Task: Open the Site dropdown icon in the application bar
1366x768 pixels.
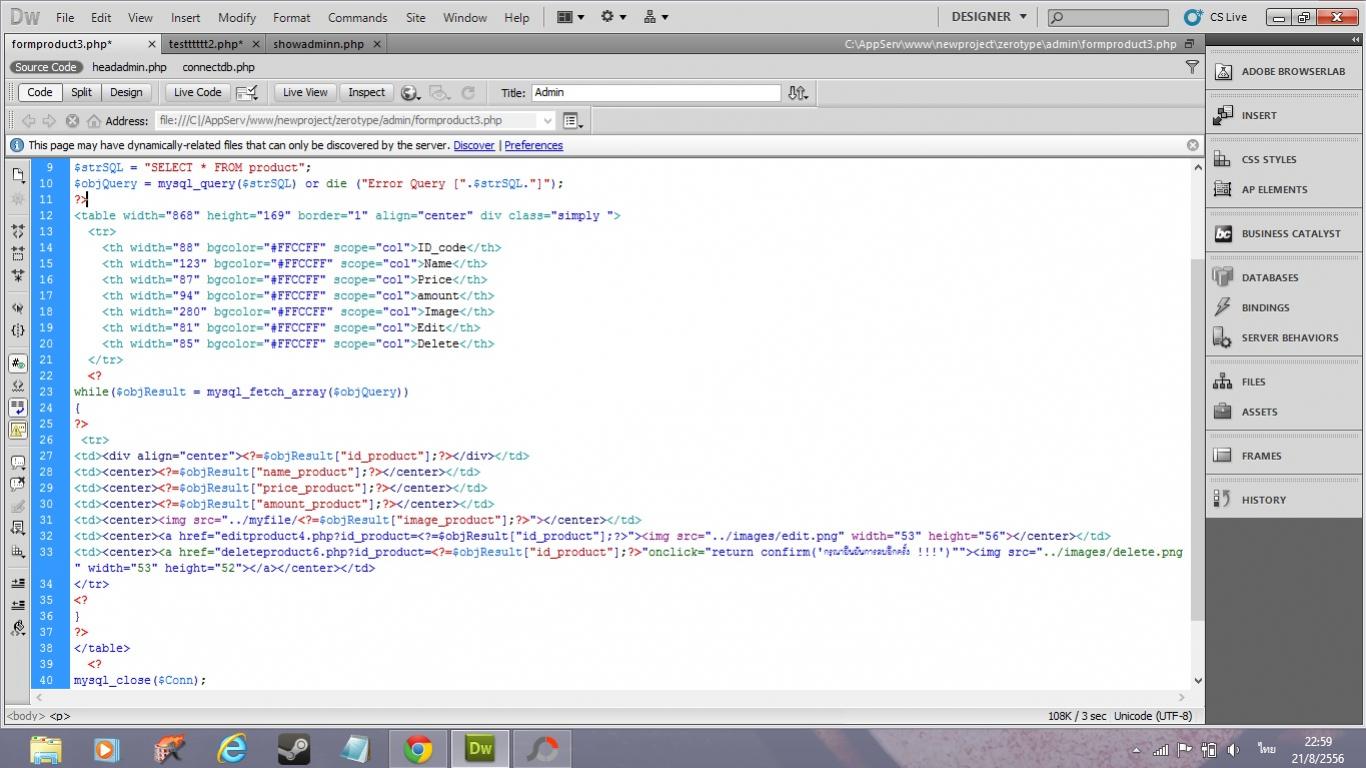Action: coord(656,17)
